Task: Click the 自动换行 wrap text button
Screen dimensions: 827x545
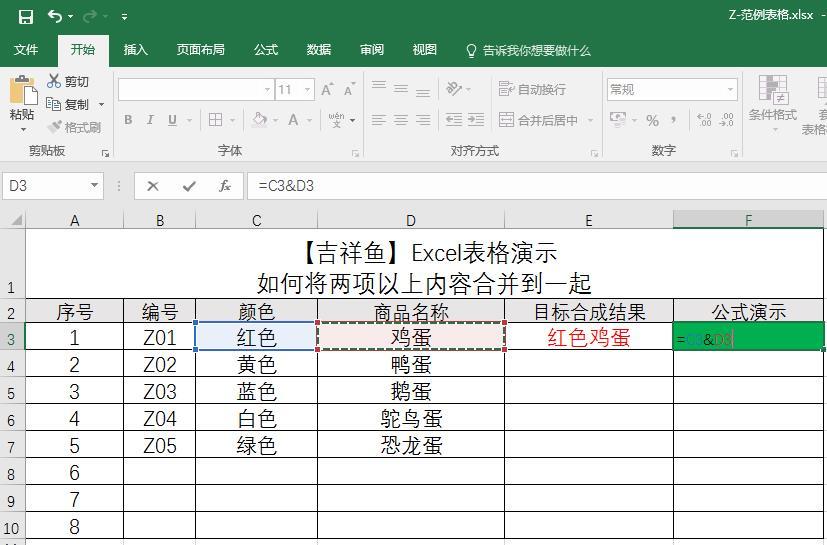Action: pos(532,89)
